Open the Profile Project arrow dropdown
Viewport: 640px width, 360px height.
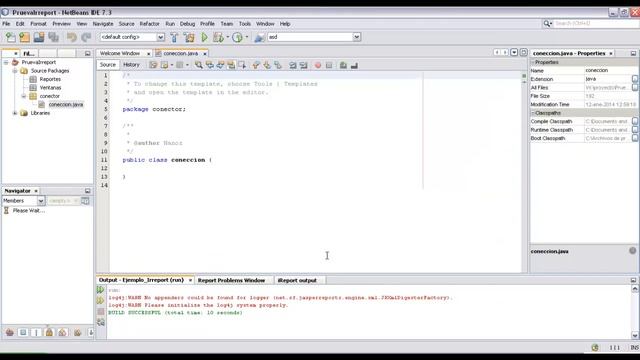coord(247,37)
